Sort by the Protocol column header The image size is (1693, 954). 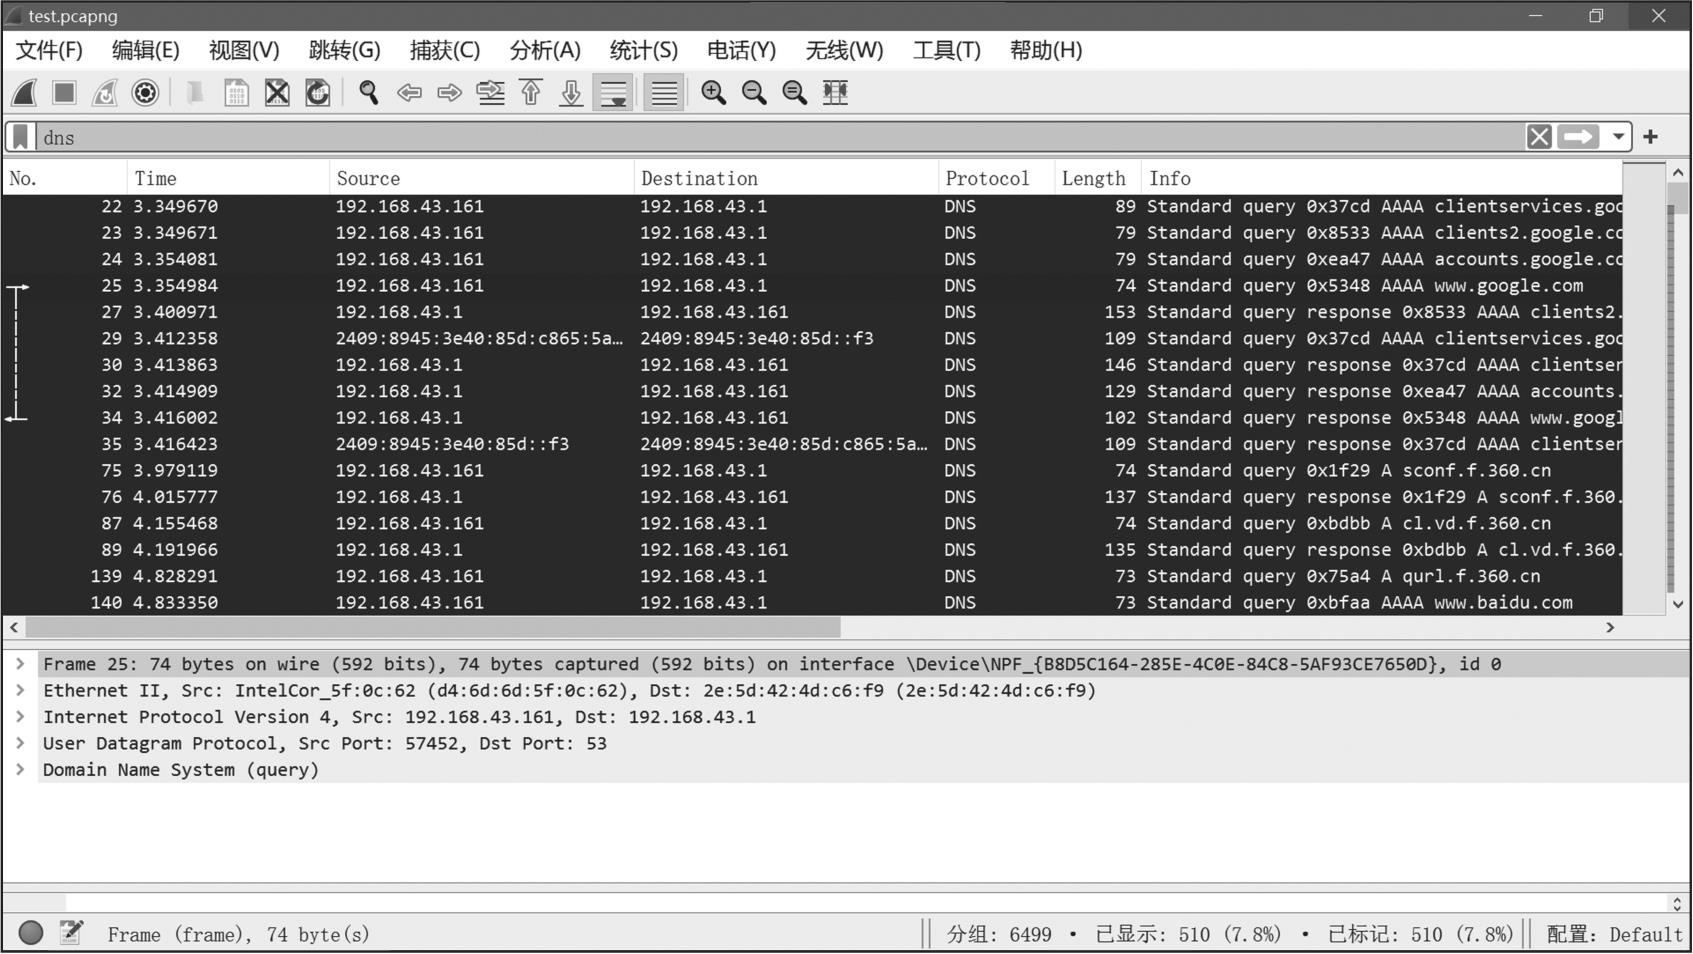click(x=997, y=179)
